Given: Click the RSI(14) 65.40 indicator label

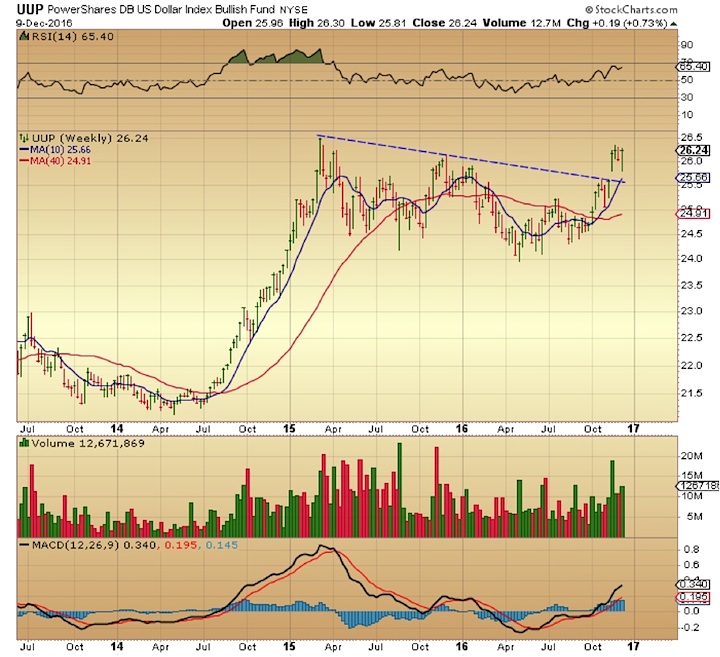Looking at the screenshot, I should [x=73, y=36].
